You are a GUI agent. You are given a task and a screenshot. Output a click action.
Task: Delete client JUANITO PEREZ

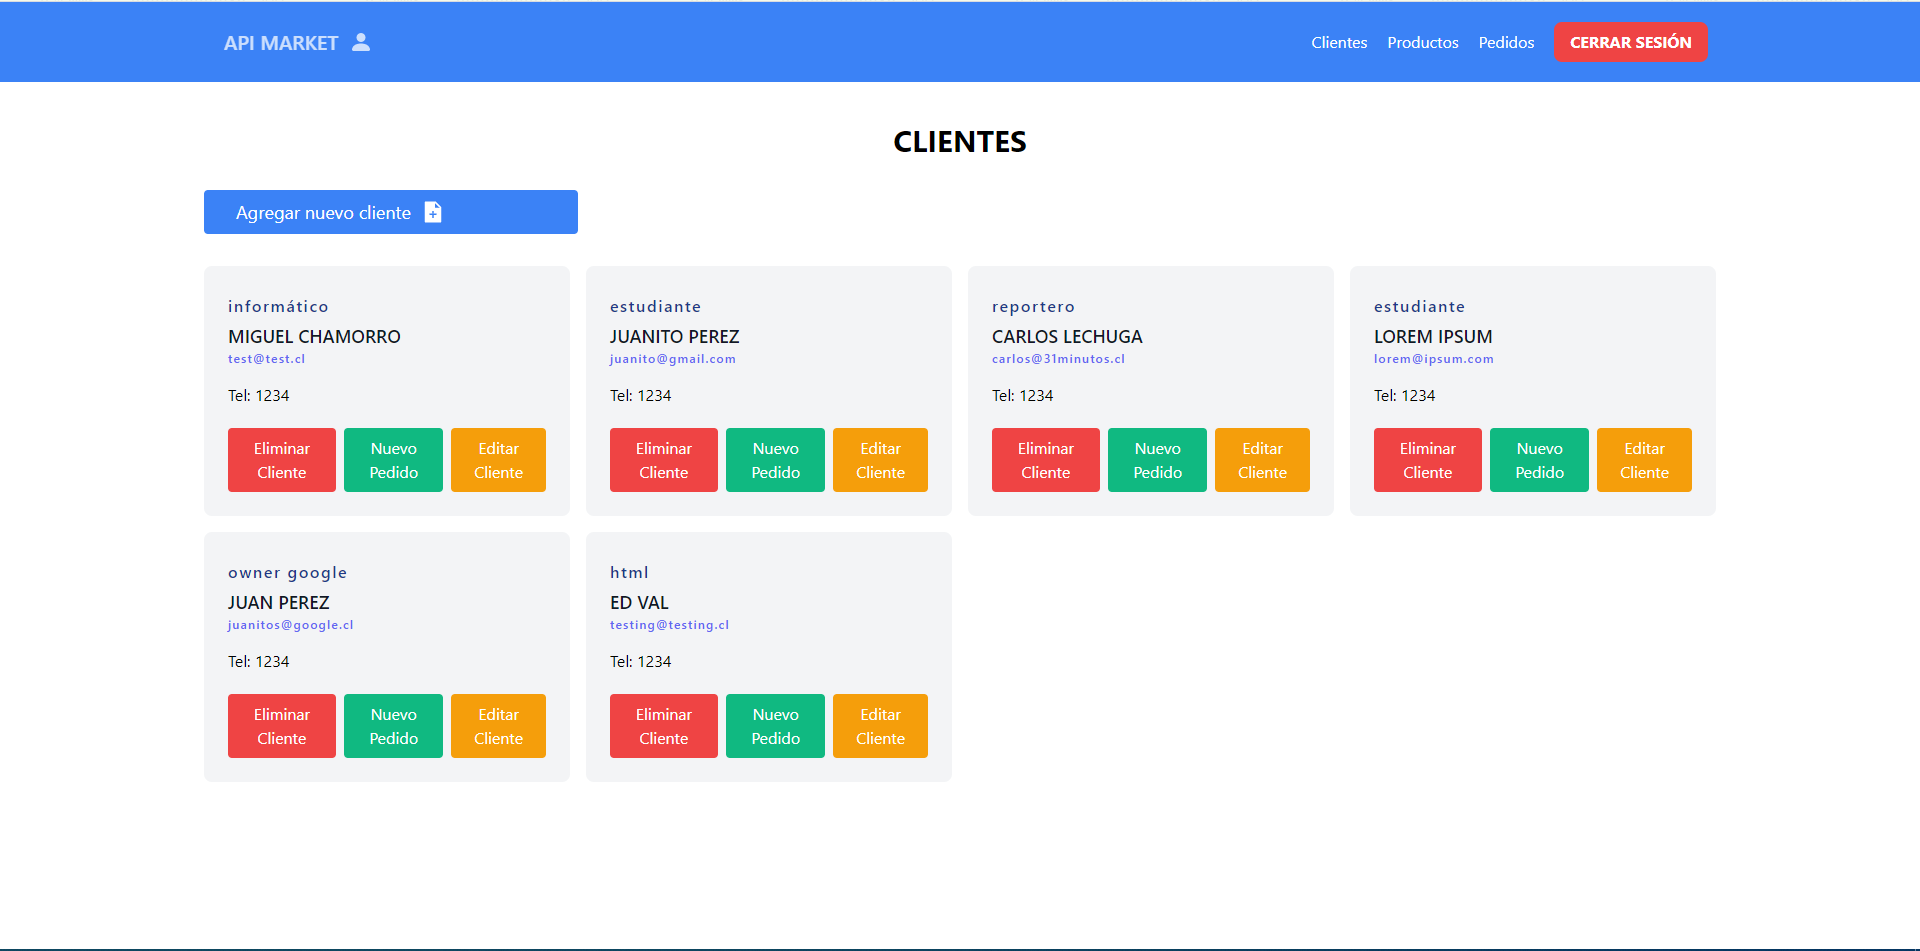pyautogui.click(x=663, y=460)
